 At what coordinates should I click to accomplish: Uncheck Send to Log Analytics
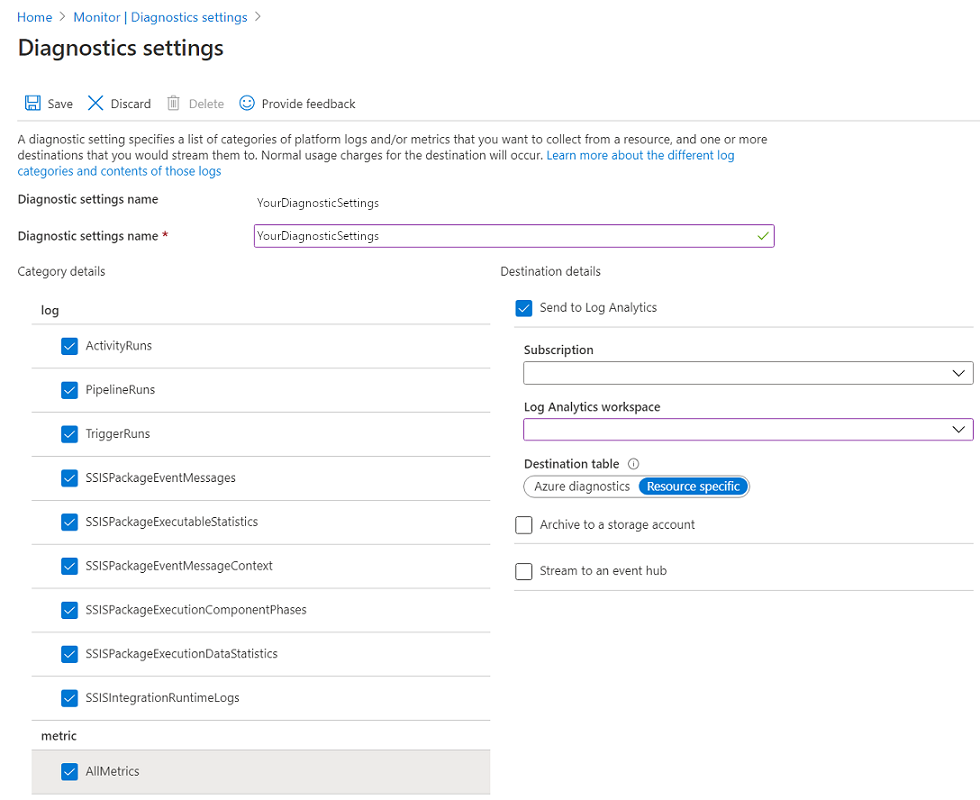coord(523,308)
